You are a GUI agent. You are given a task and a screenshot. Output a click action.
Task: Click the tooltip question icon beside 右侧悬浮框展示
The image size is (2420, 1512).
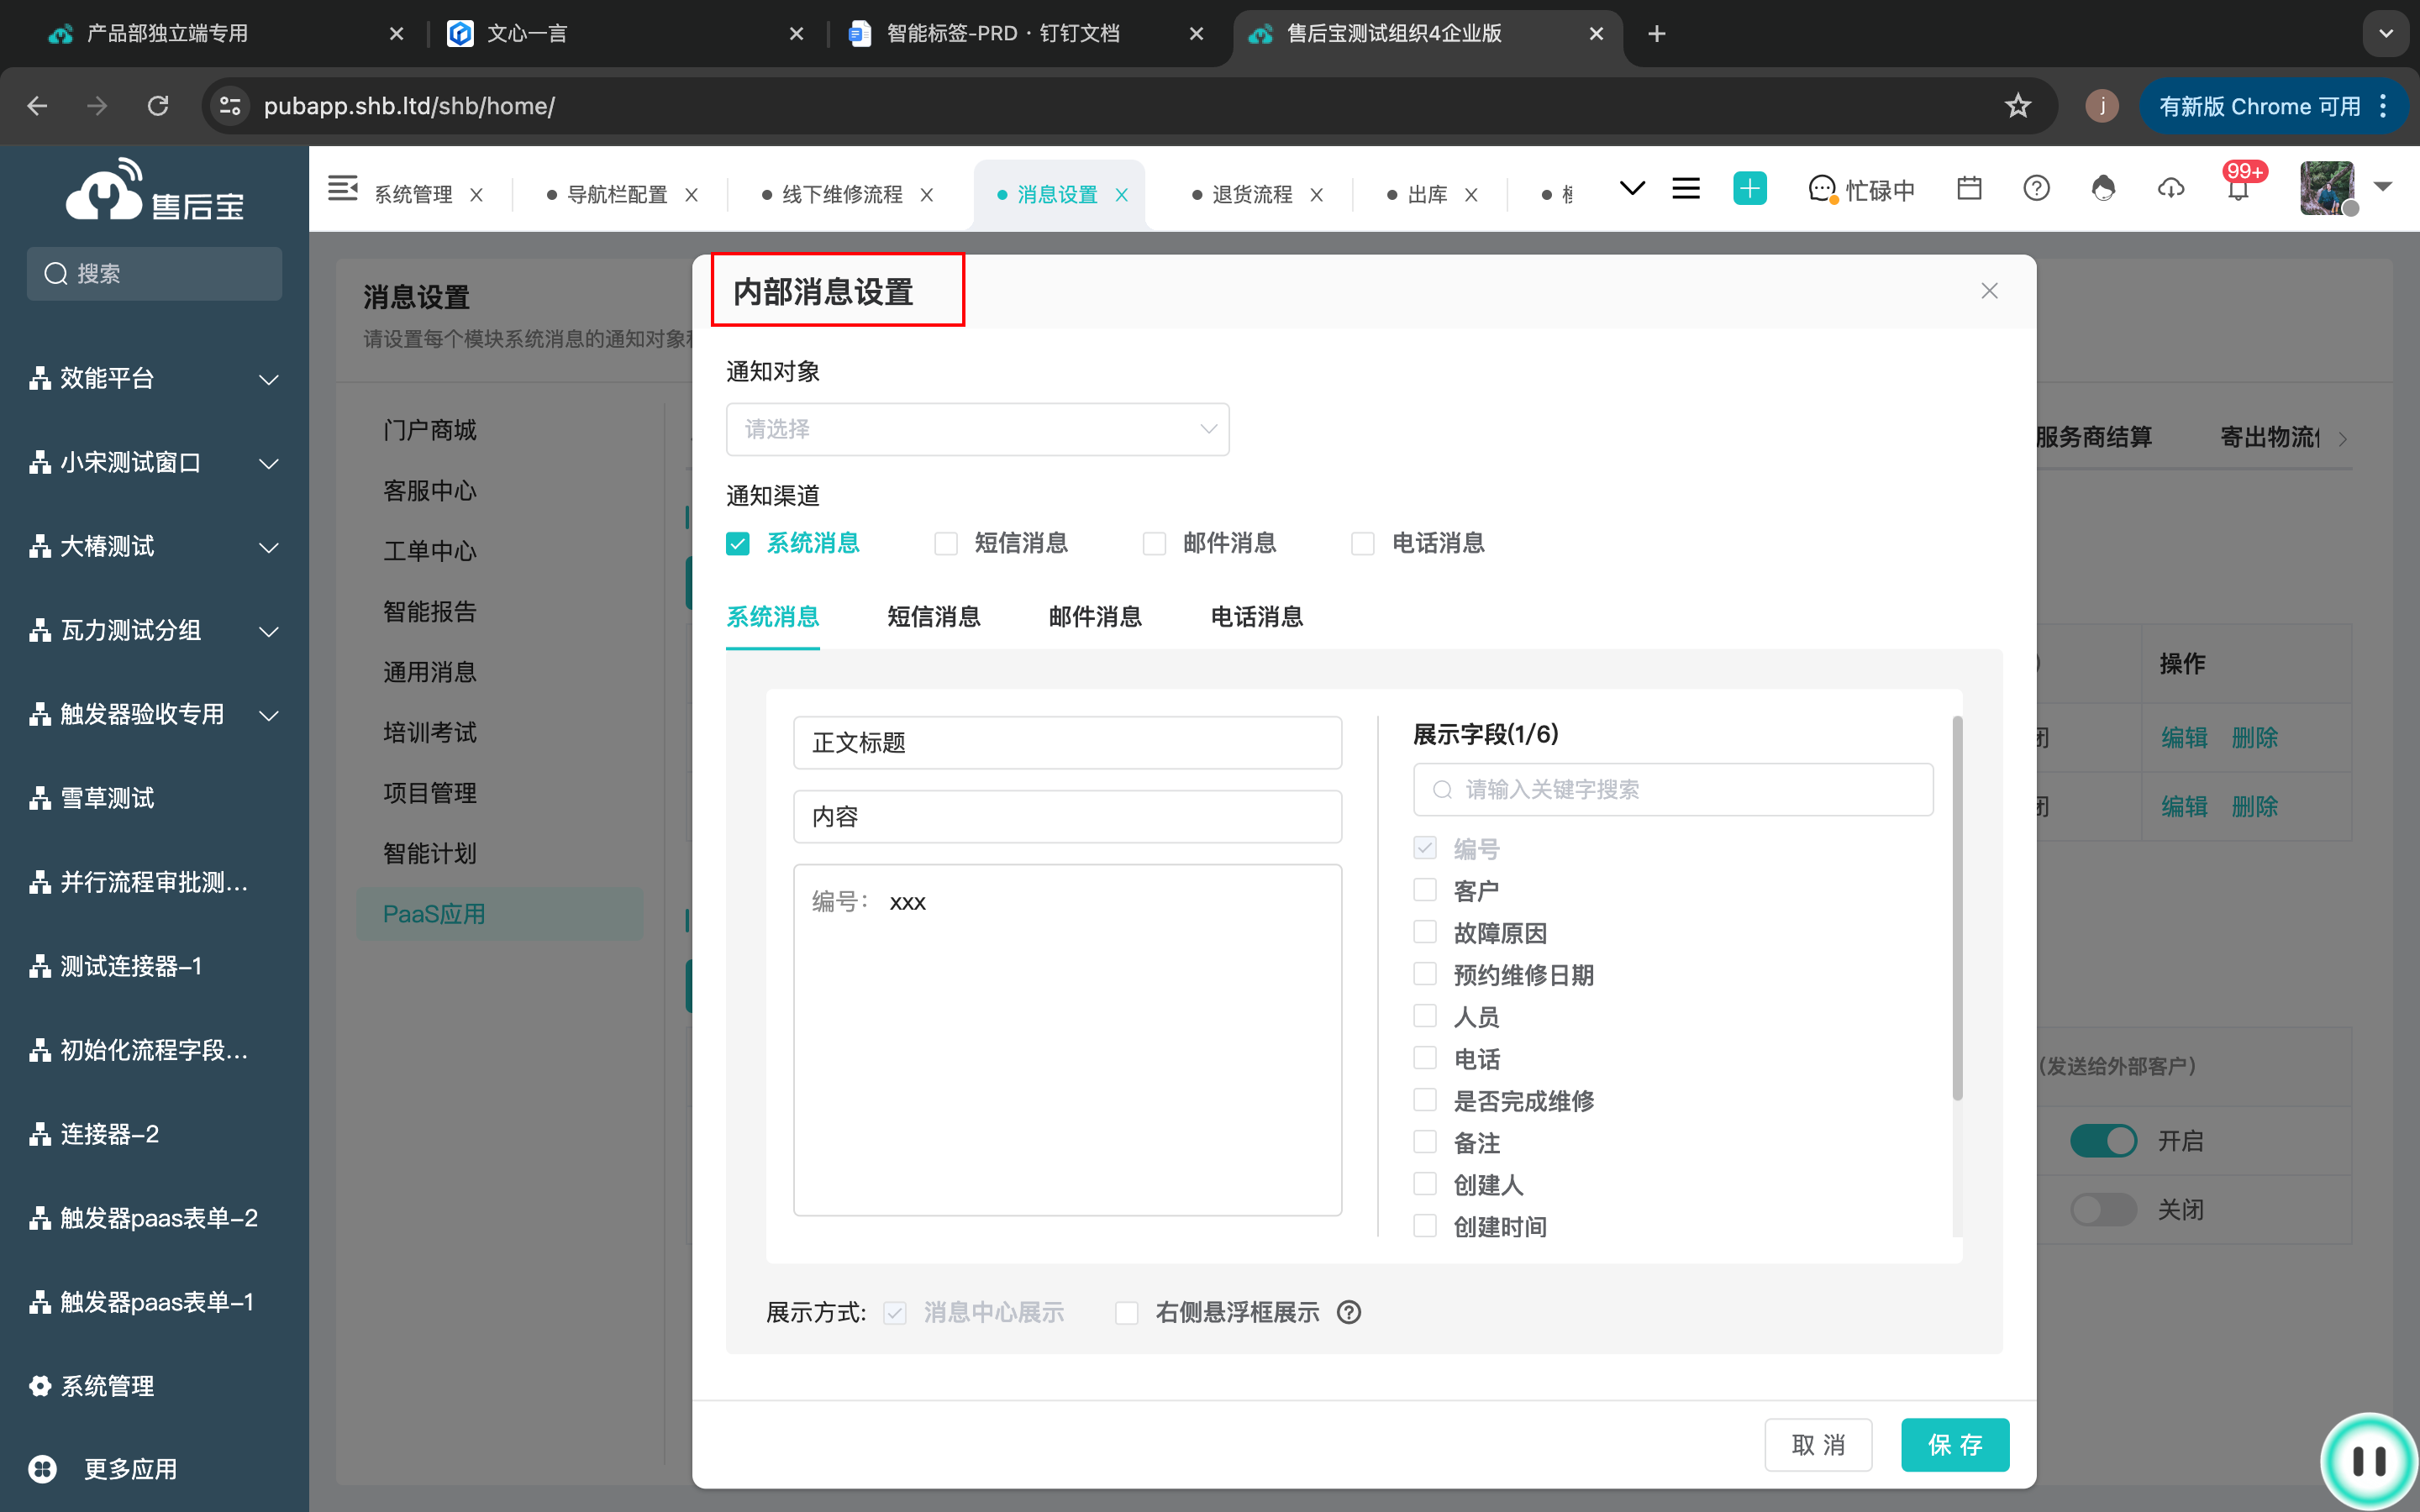coord(1349,1312)
